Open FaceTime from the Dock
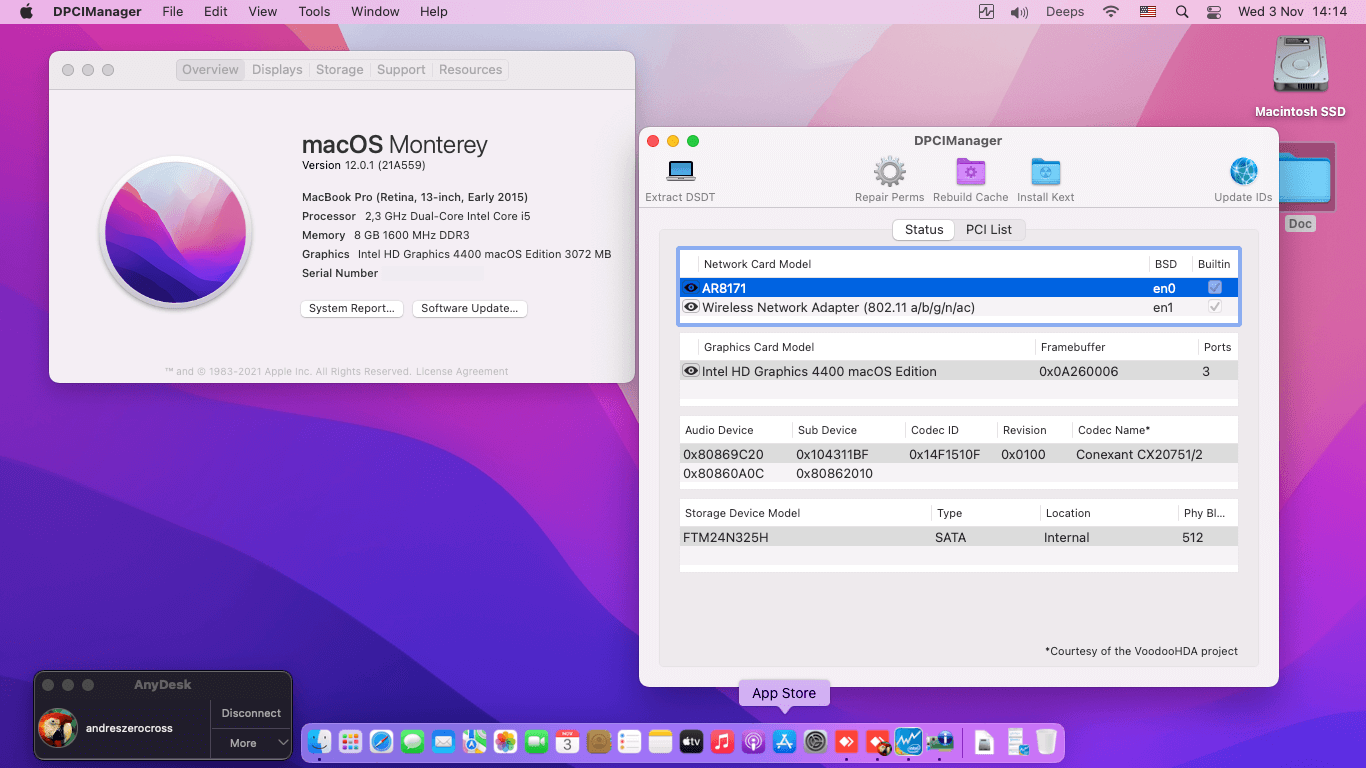The width and height of the screenshot is (1366, 768). [536, 741]
